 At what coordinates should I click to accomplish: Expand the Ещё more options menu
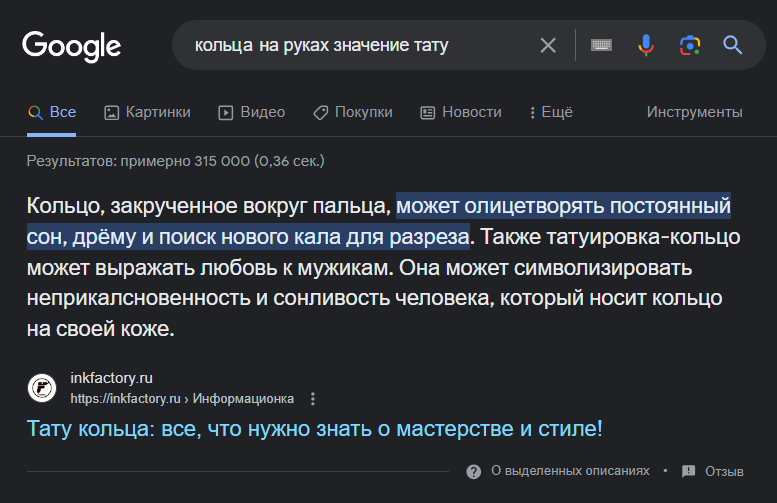(550, 112)
